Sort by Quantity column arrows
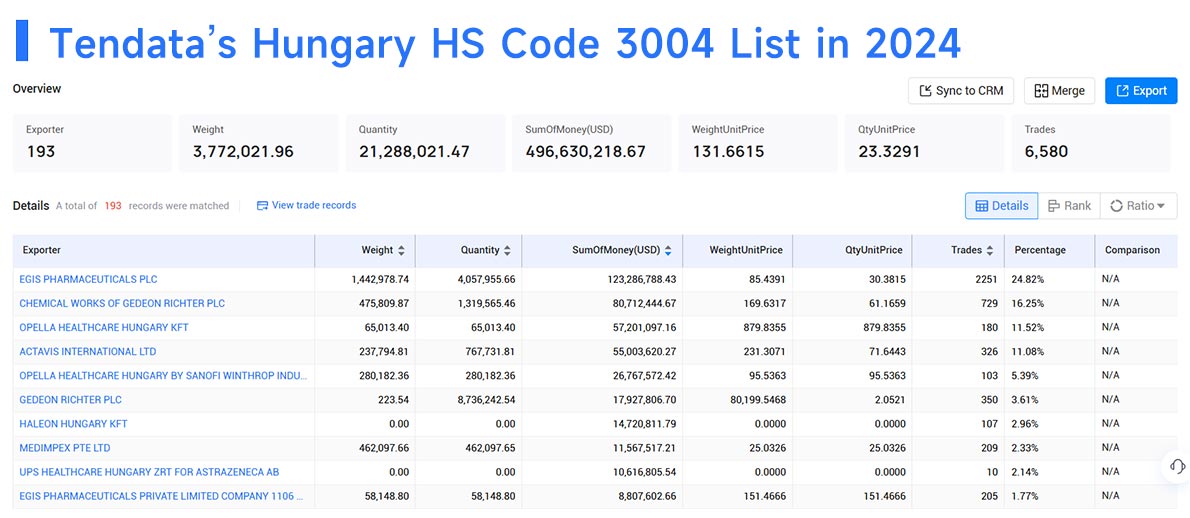This screenshot has width=1190, height=518. 507,250
